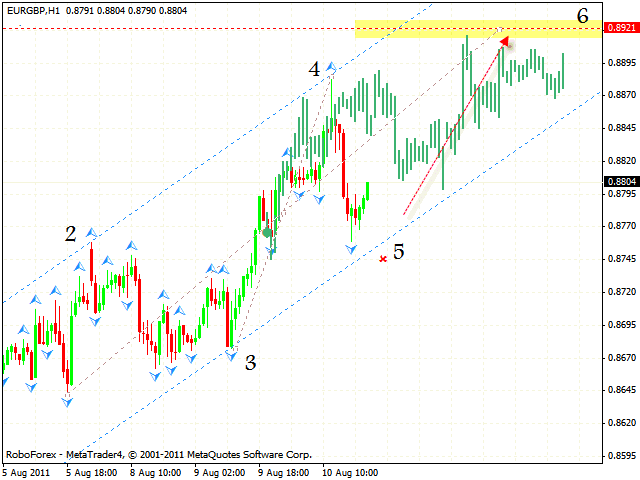This screenshot has height=480, width=640.
Task: Click the current price tag 0.8804
Action: tap(620, 182)
